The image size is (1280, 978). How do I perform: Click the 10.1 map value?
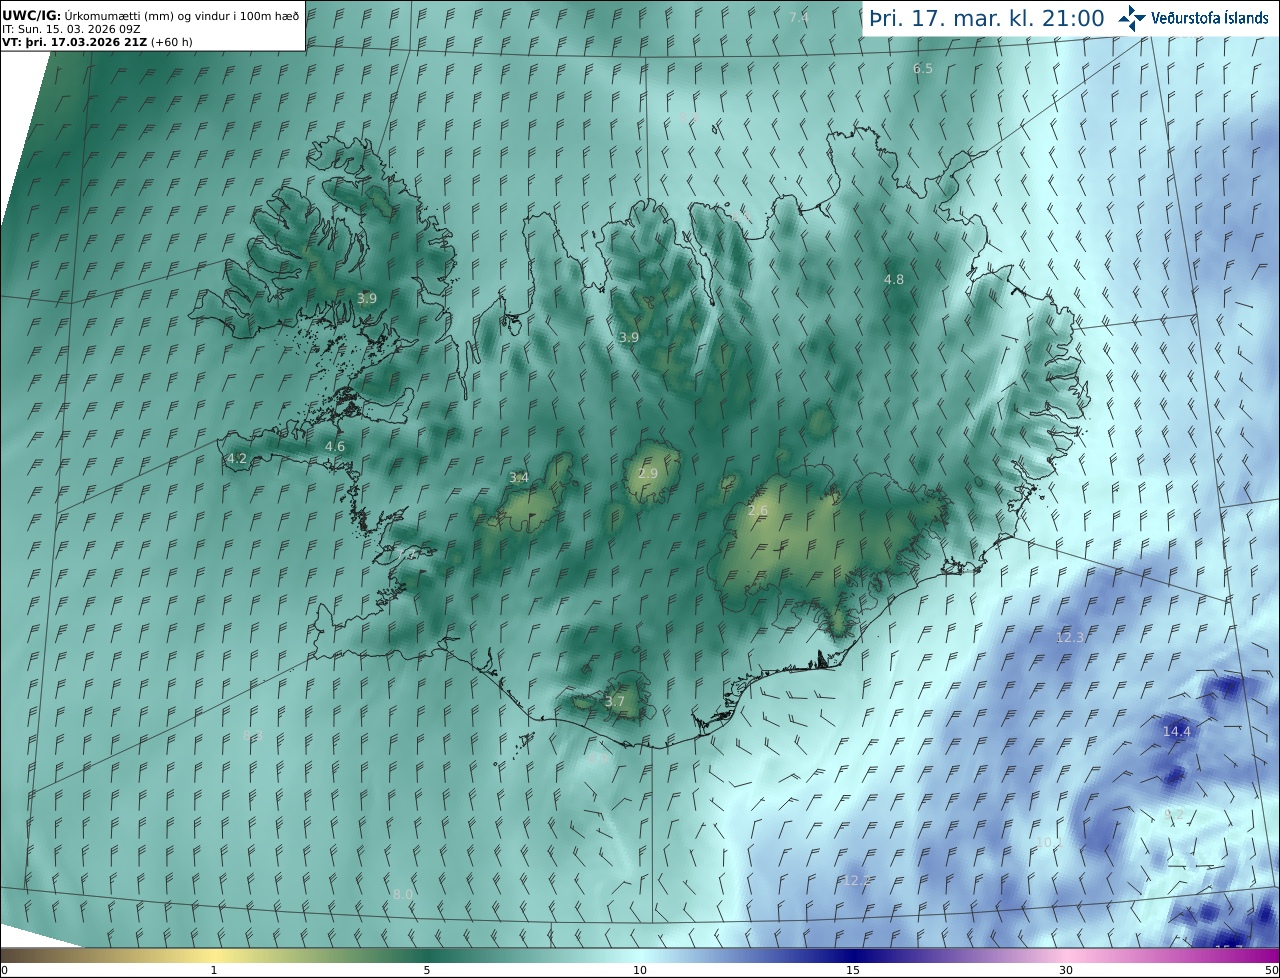[x=1048, y=842]
